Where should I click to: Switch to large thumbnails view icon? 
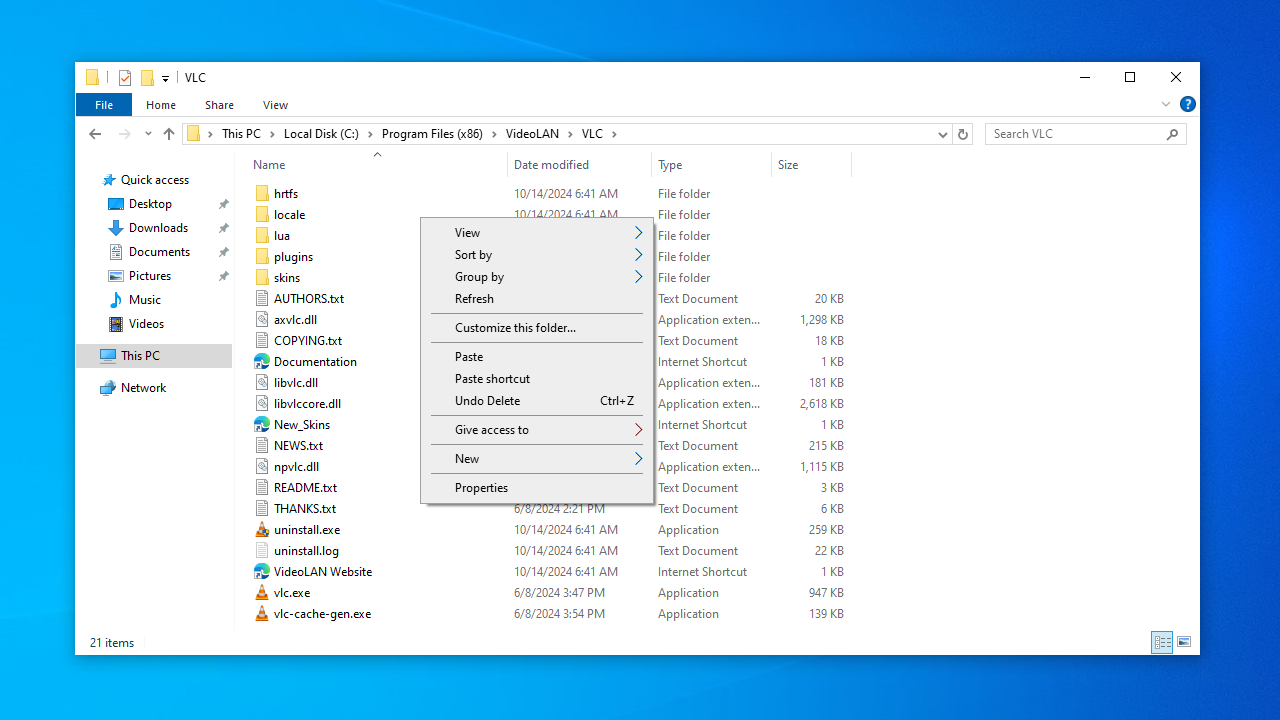pyautogui.click(x=1184, y=642)
